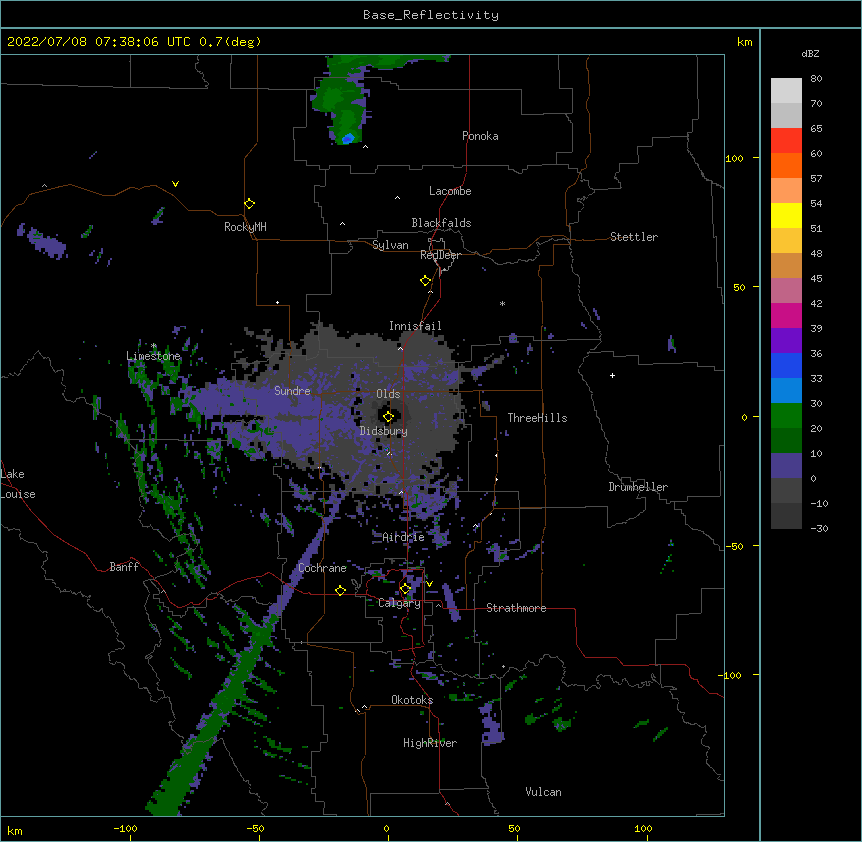Click the yellow diamond marker near RockyMH

click(x=250, y=204)
